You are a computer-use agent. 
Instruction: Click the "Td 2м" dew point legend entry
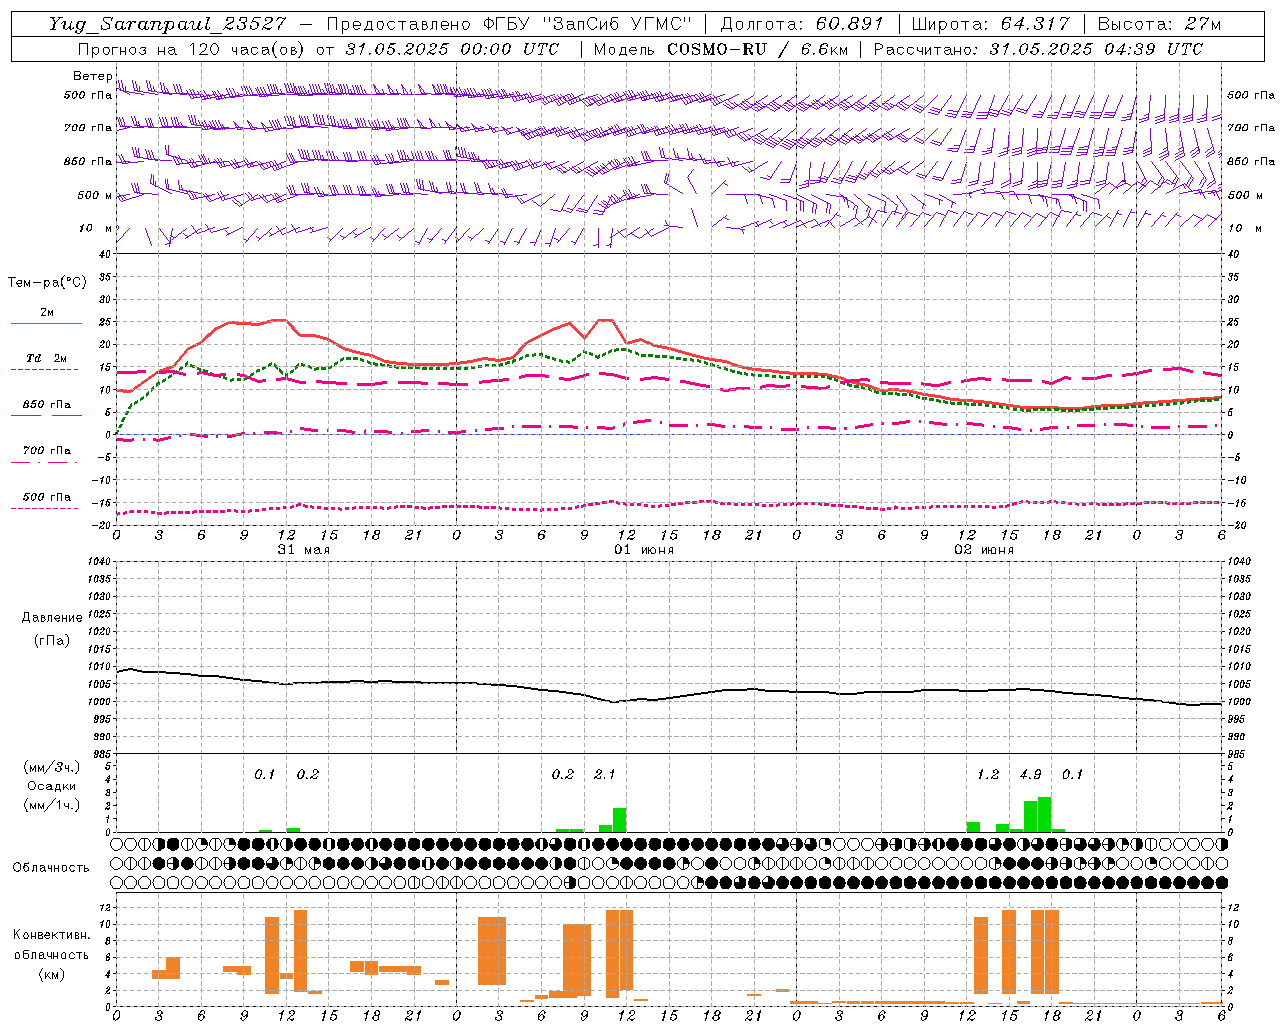[46, 358]
